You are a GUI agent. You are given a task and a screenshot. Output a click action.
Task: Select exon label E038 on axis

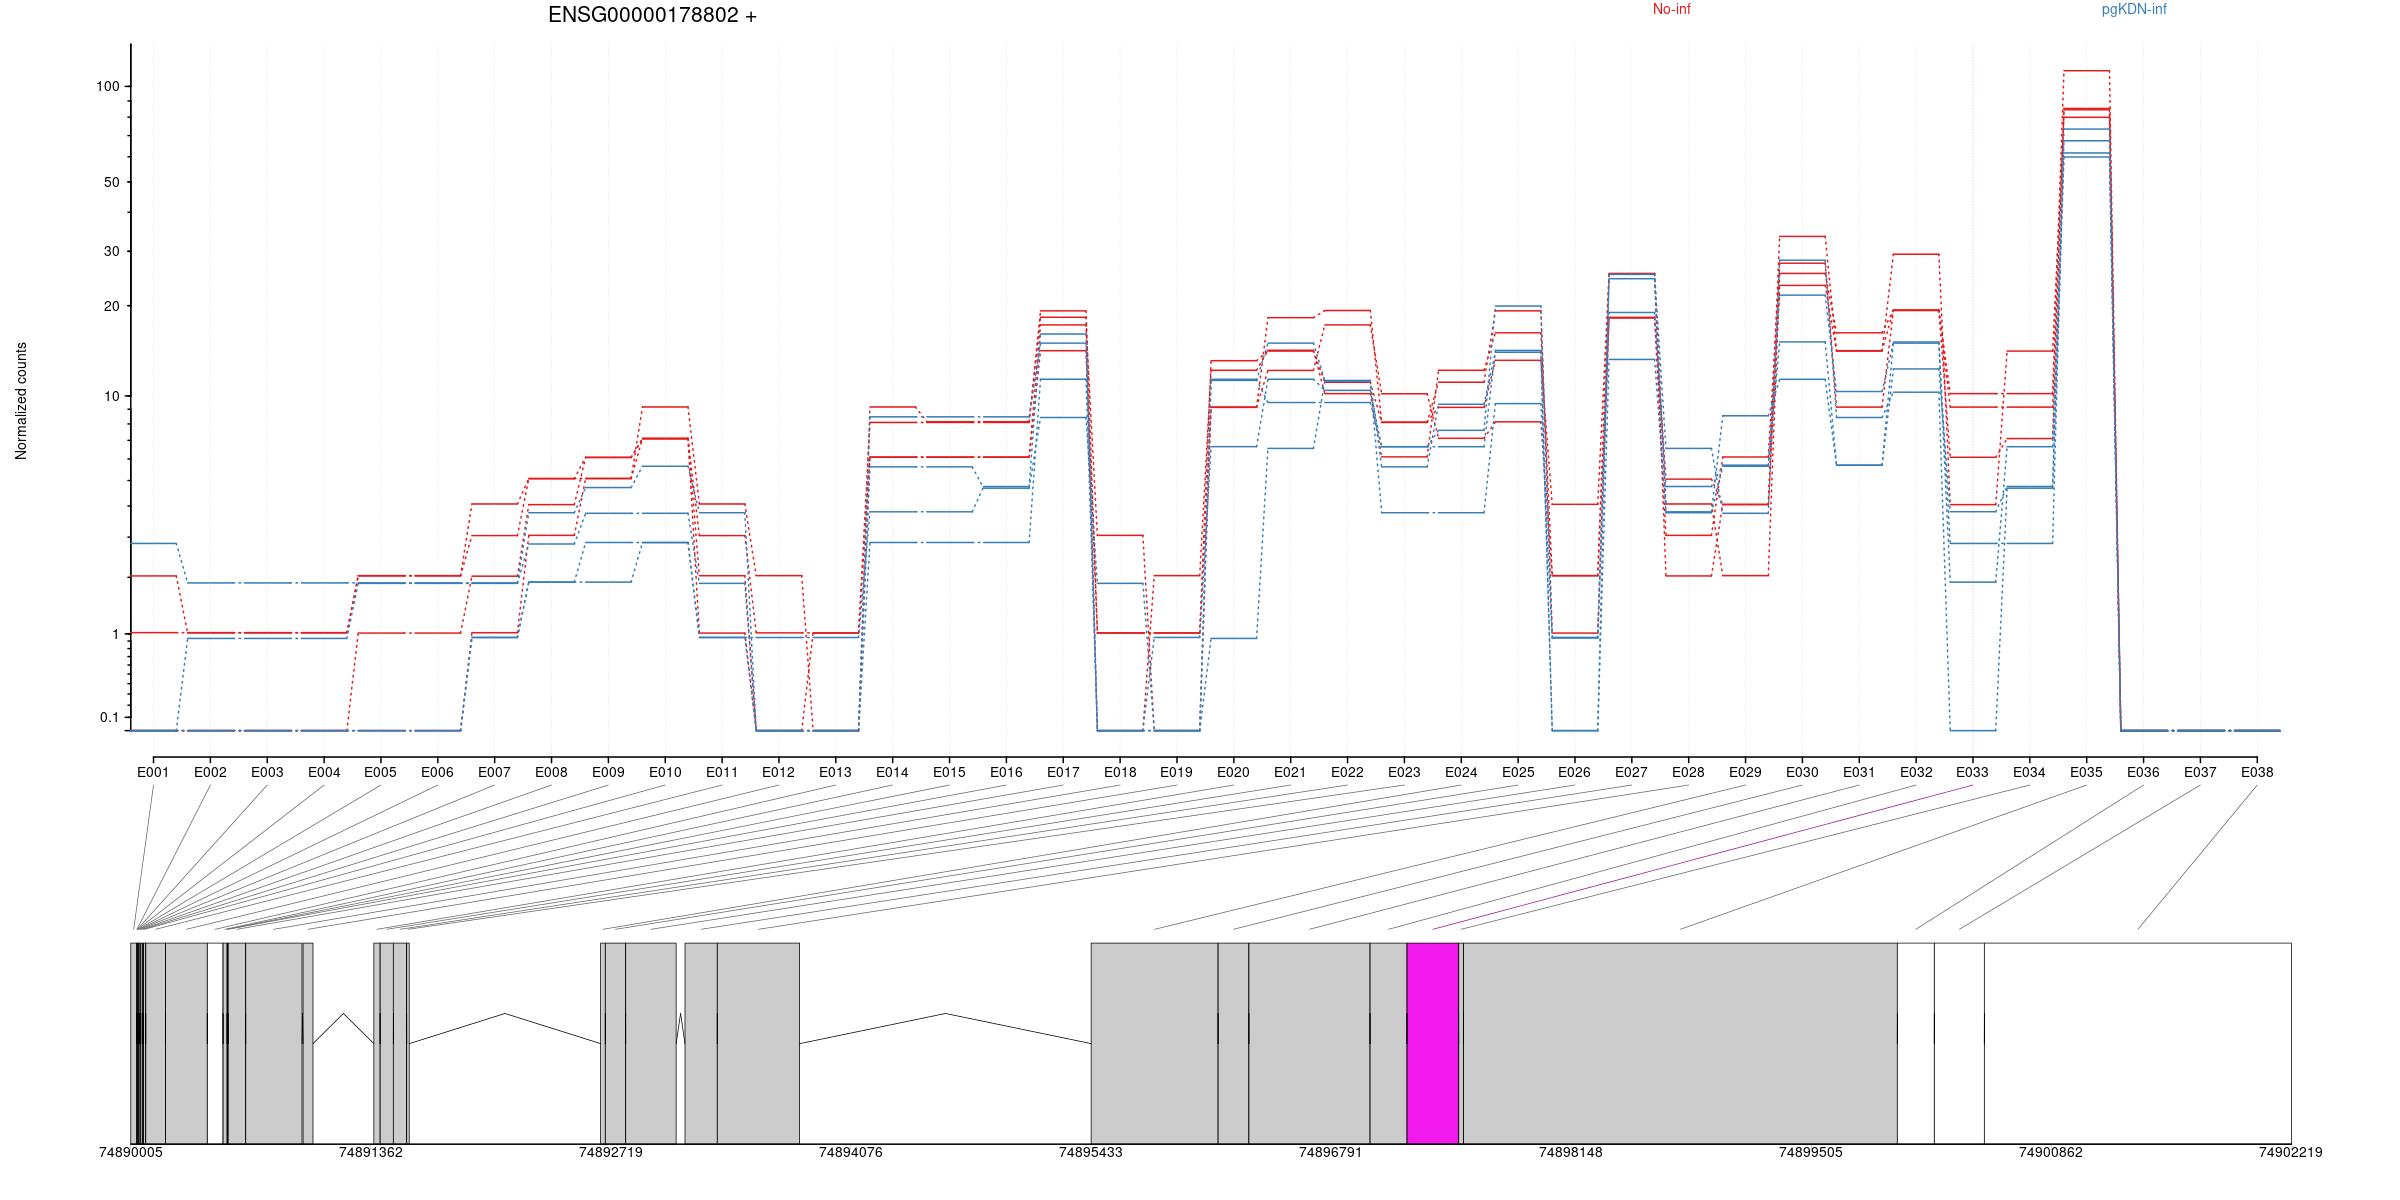[x=2256, y=772]
